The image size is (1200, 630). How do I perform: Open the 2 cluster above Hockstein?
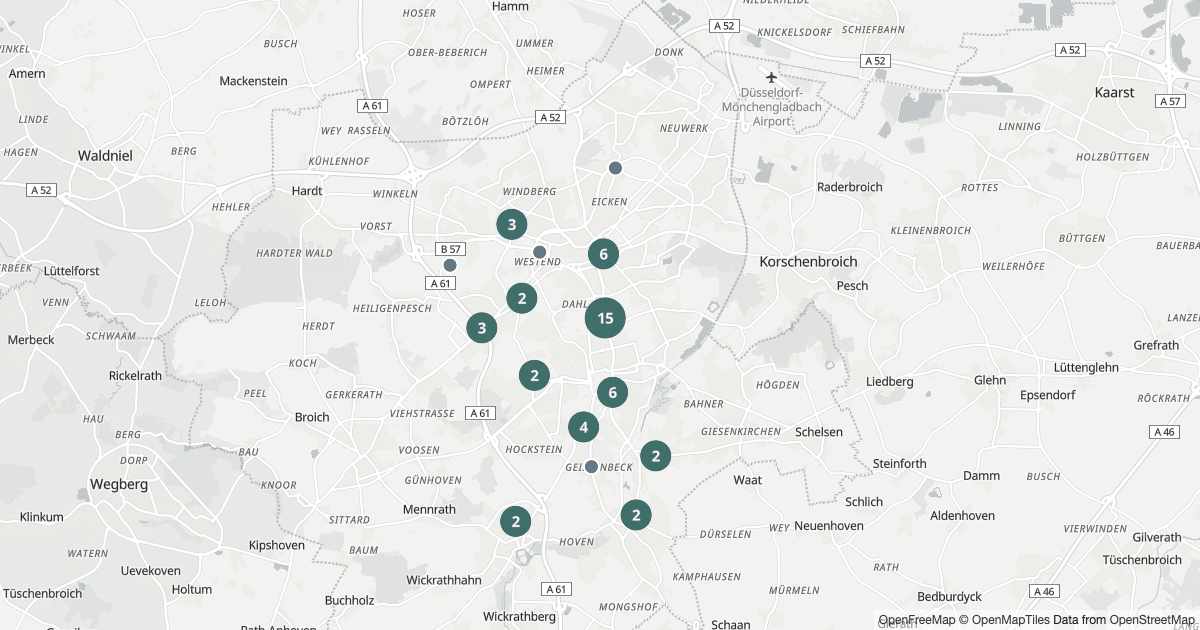(x=535, y=376)
